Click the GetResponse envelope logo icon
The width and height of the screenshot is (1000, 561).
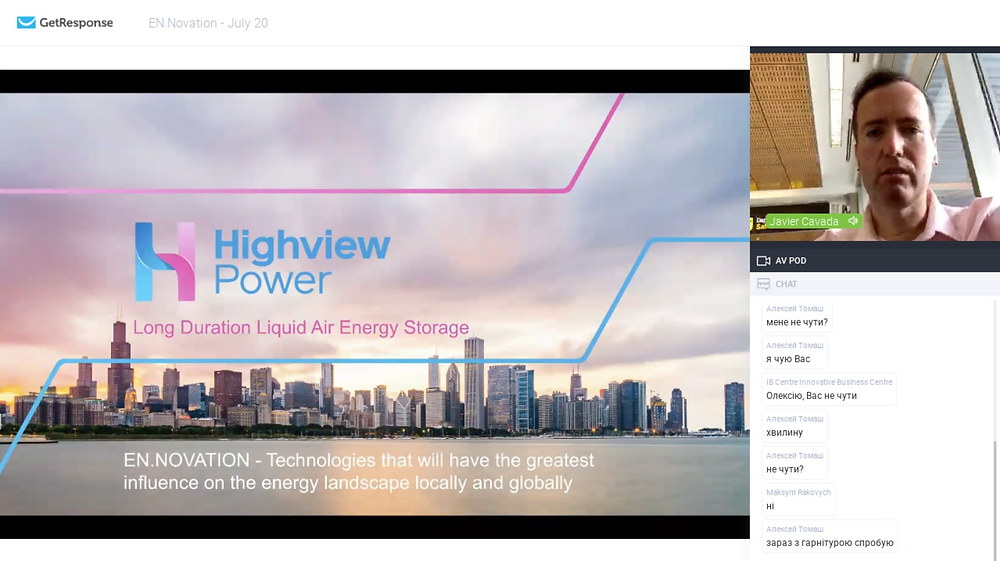pos(26,22)
